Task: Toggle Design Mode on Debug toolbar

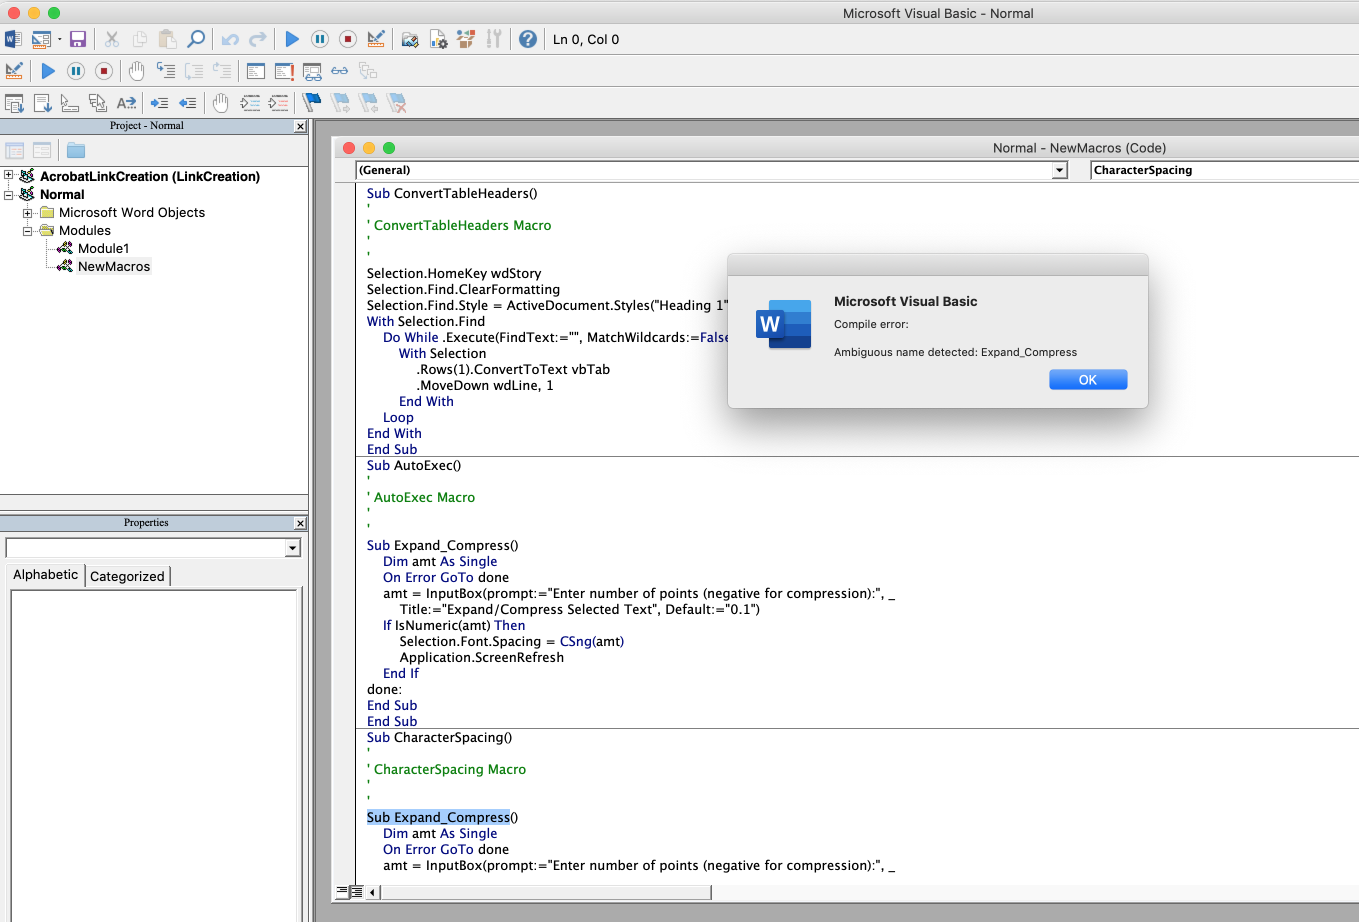Action: pos(14,71)
